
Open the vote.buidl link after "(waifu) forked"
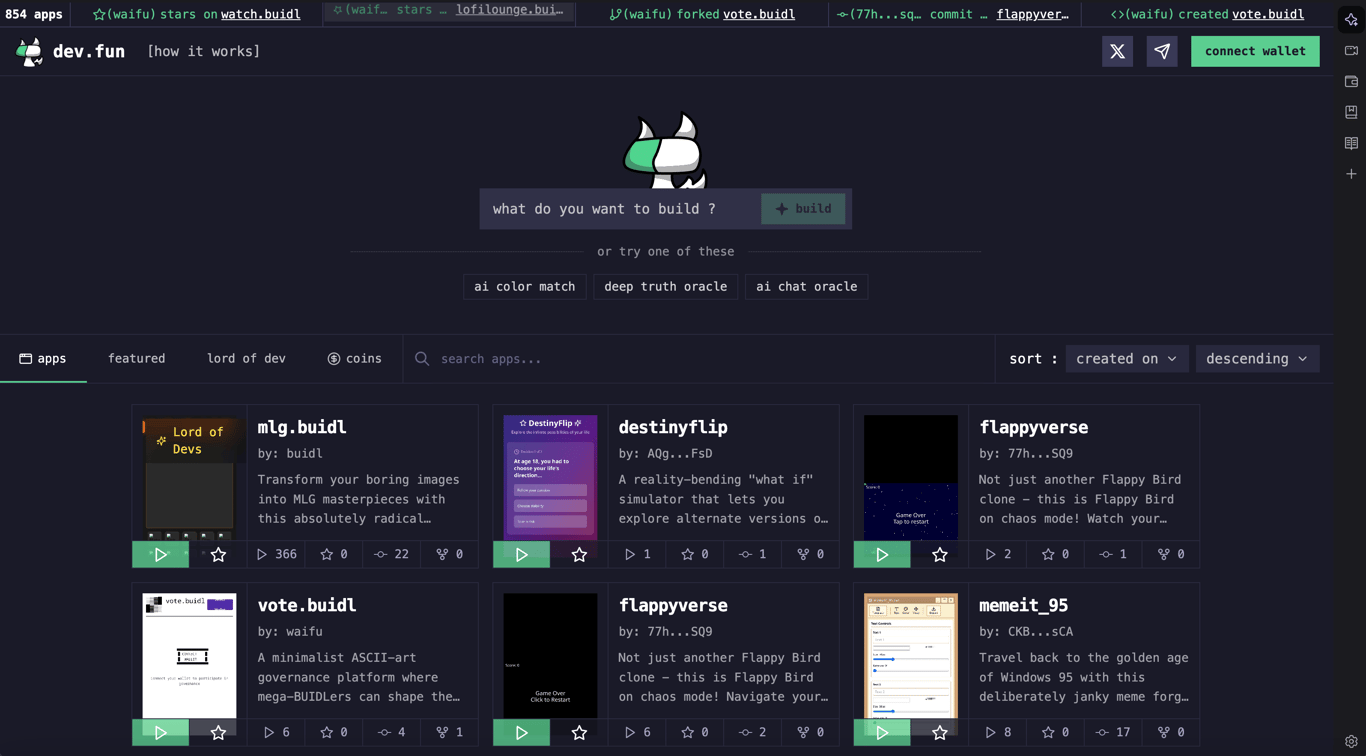point(759,14)
